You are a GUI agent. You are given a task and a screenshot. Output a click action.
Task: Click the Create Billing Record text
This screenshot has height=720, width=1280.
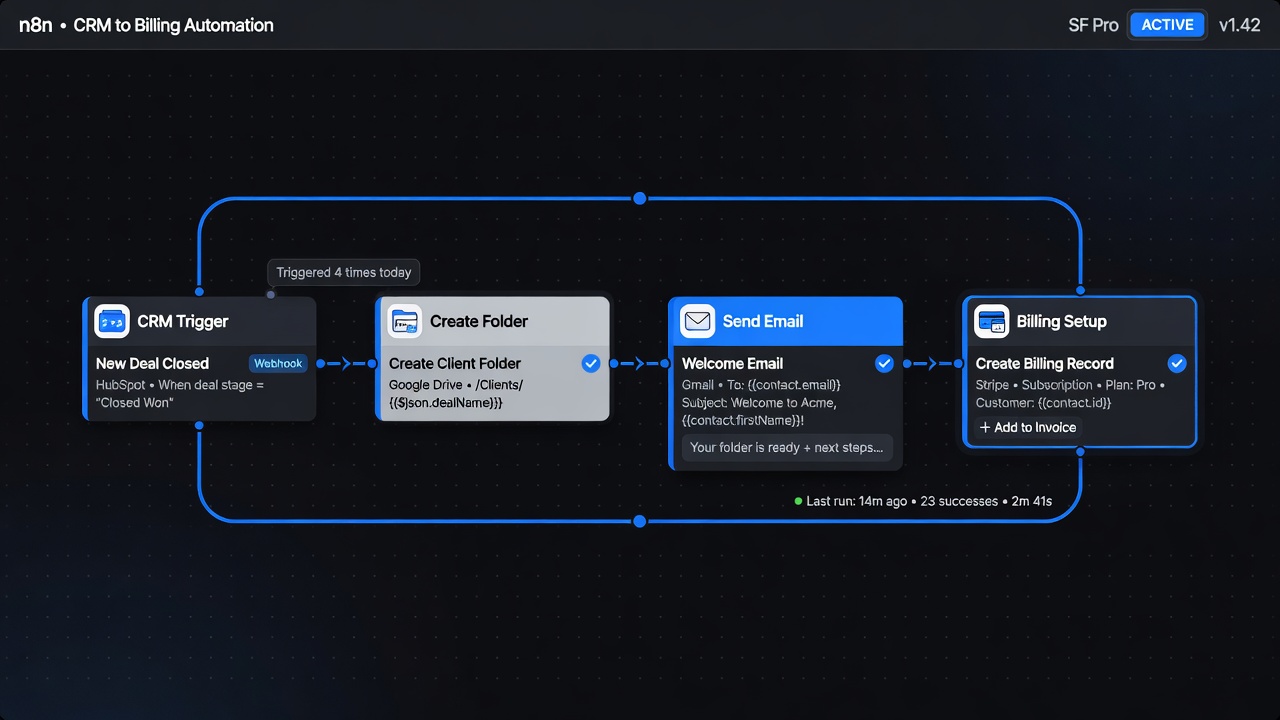[x=1045, y=363]
